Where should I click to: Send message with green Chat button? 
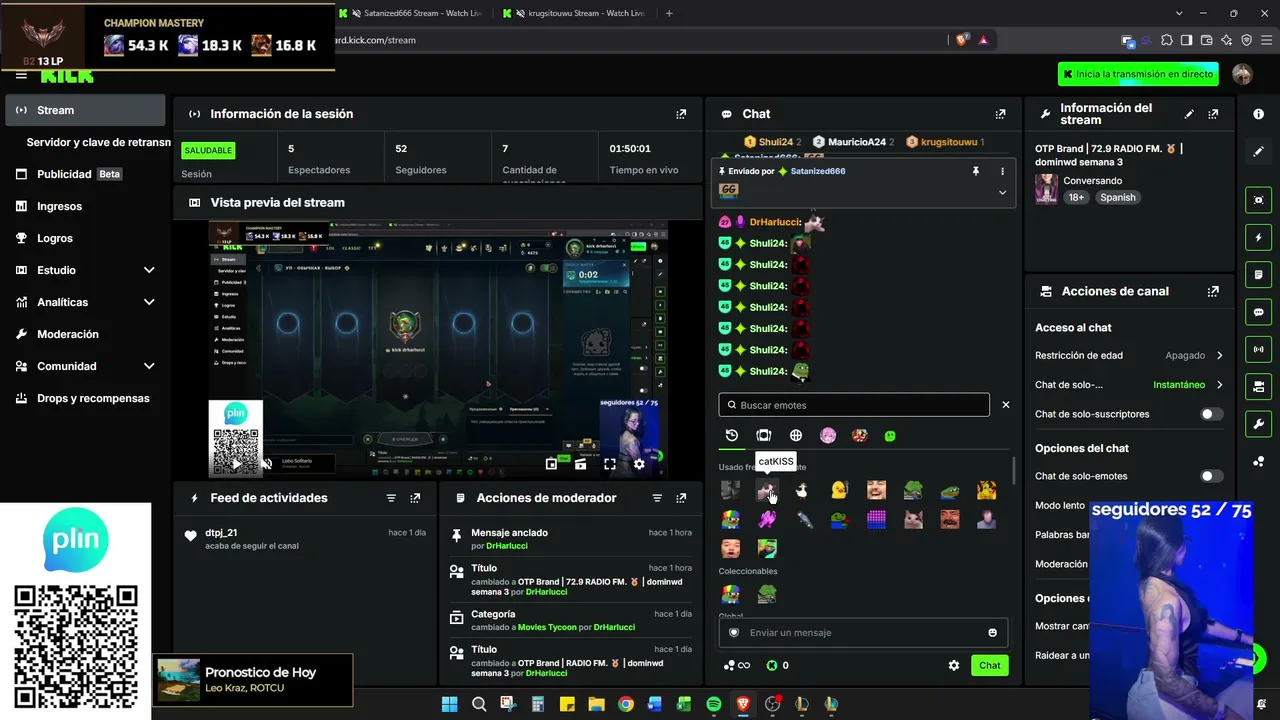click(x=989, y=665)
